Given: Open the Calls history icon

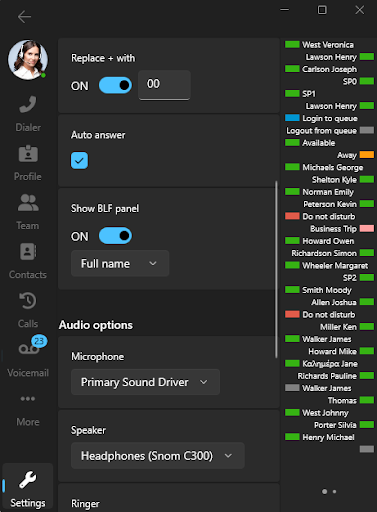Looking at the screenshot, I should (28, 301).
